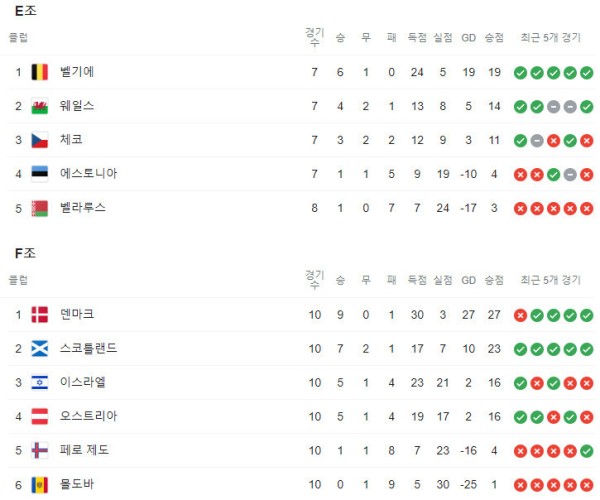Click the Moldova flag icon

39,485
